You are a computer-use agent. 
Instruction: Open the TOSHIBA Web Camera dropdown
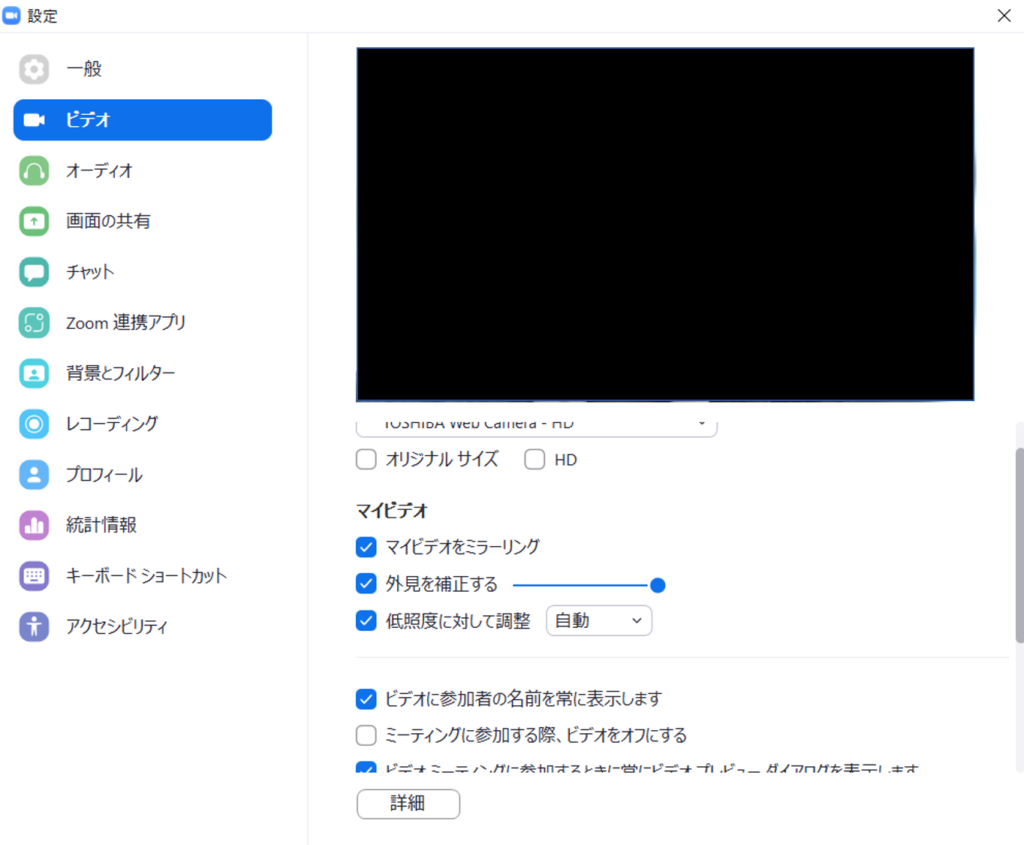click(x=536, y=423)
